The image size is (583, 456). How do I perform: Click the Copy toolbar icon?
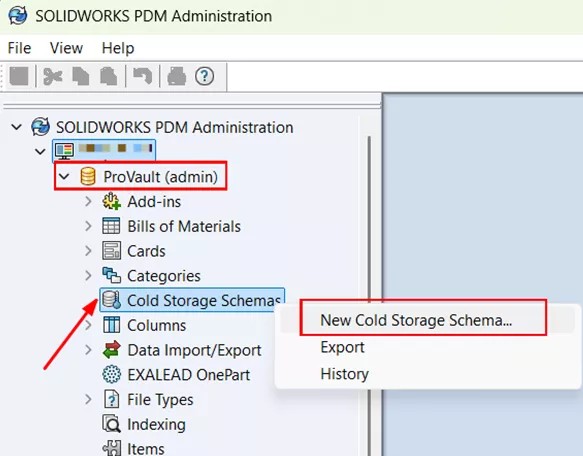coord(81,77)
